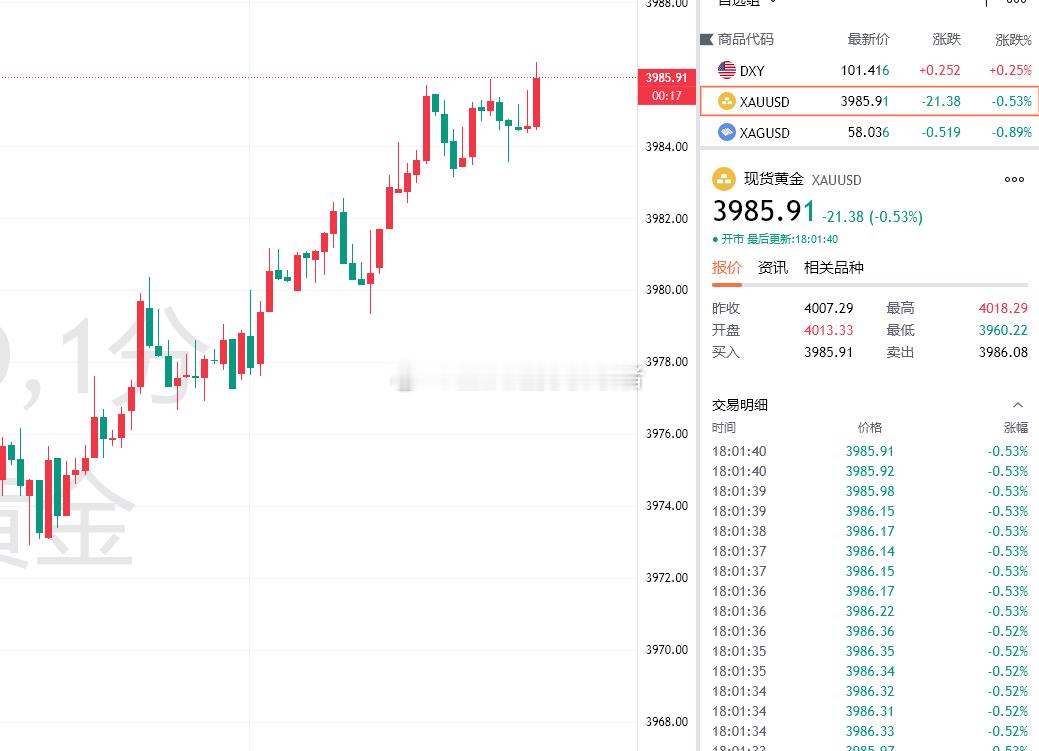
Task: Click the trade price 3986.33
Action: click(869, 731)
